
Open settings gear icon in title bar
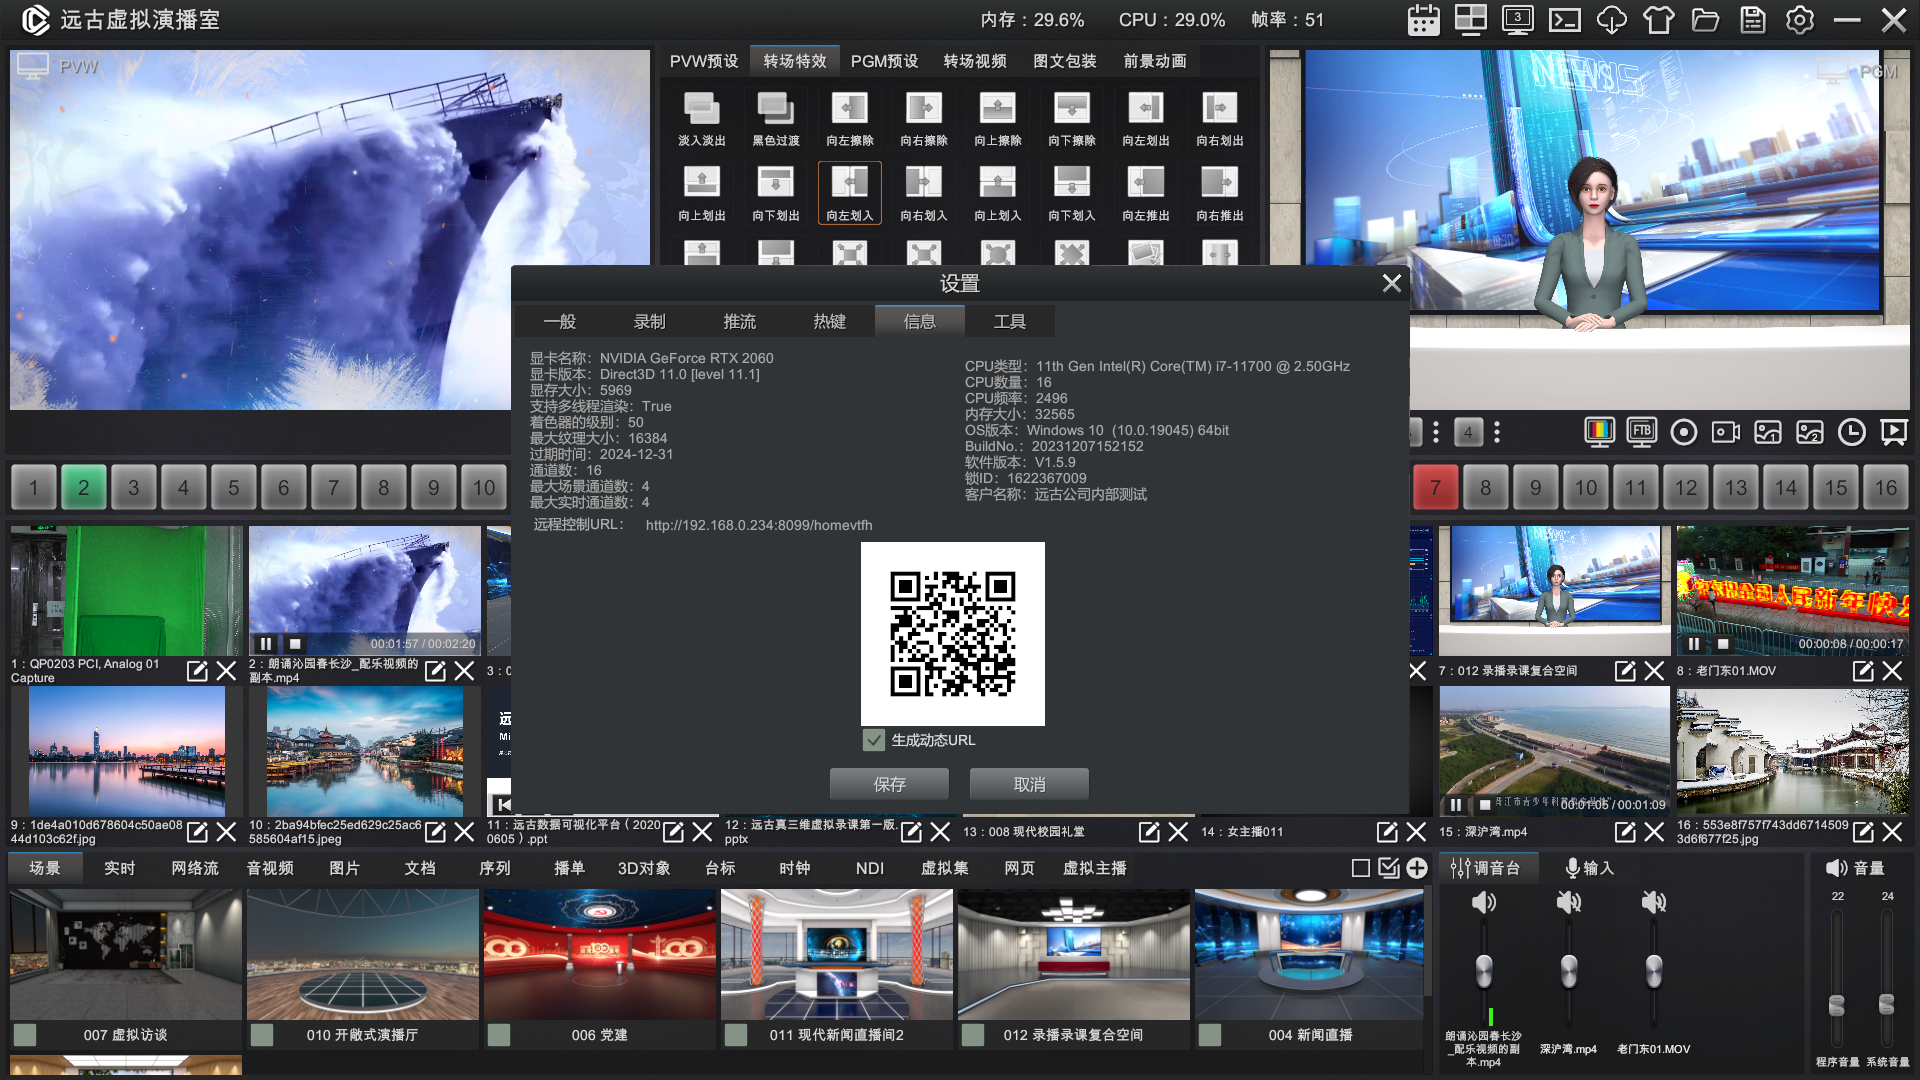click(x=1799, y=20)
